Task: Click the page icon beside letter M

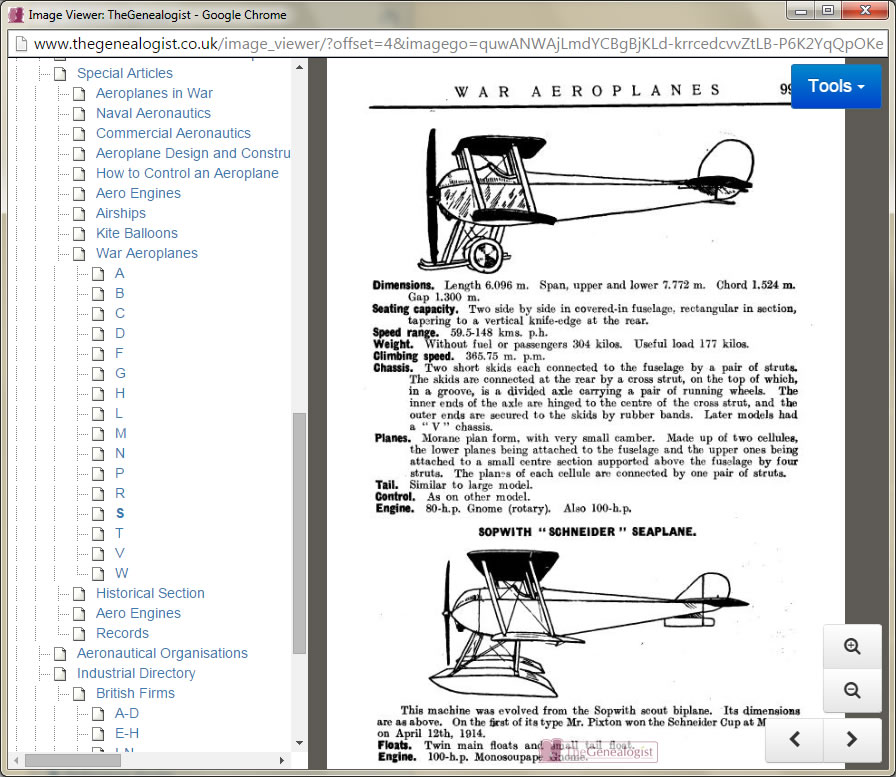Action: [98, 434]
